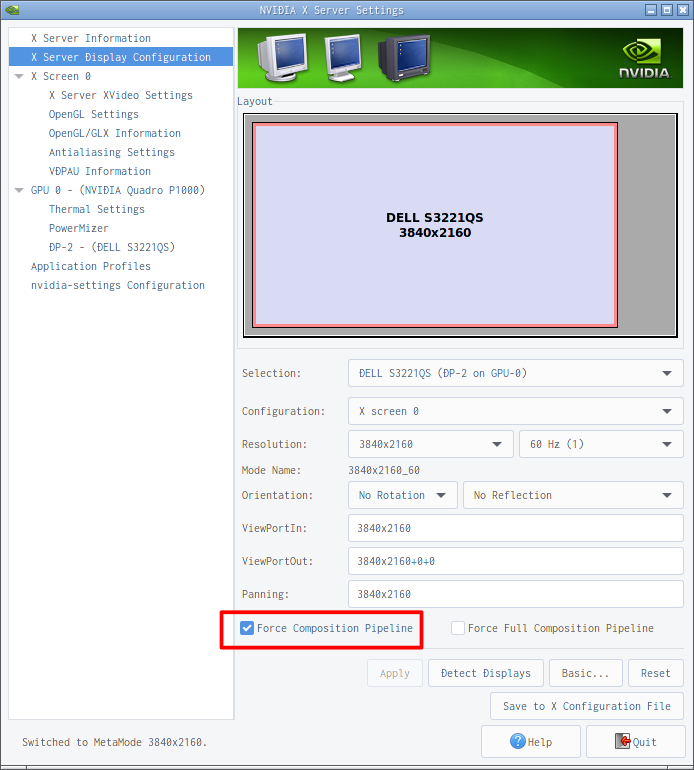Select X Server Display Configuration
This screenshot has width=694, height=770.
(x=121, y=57)
